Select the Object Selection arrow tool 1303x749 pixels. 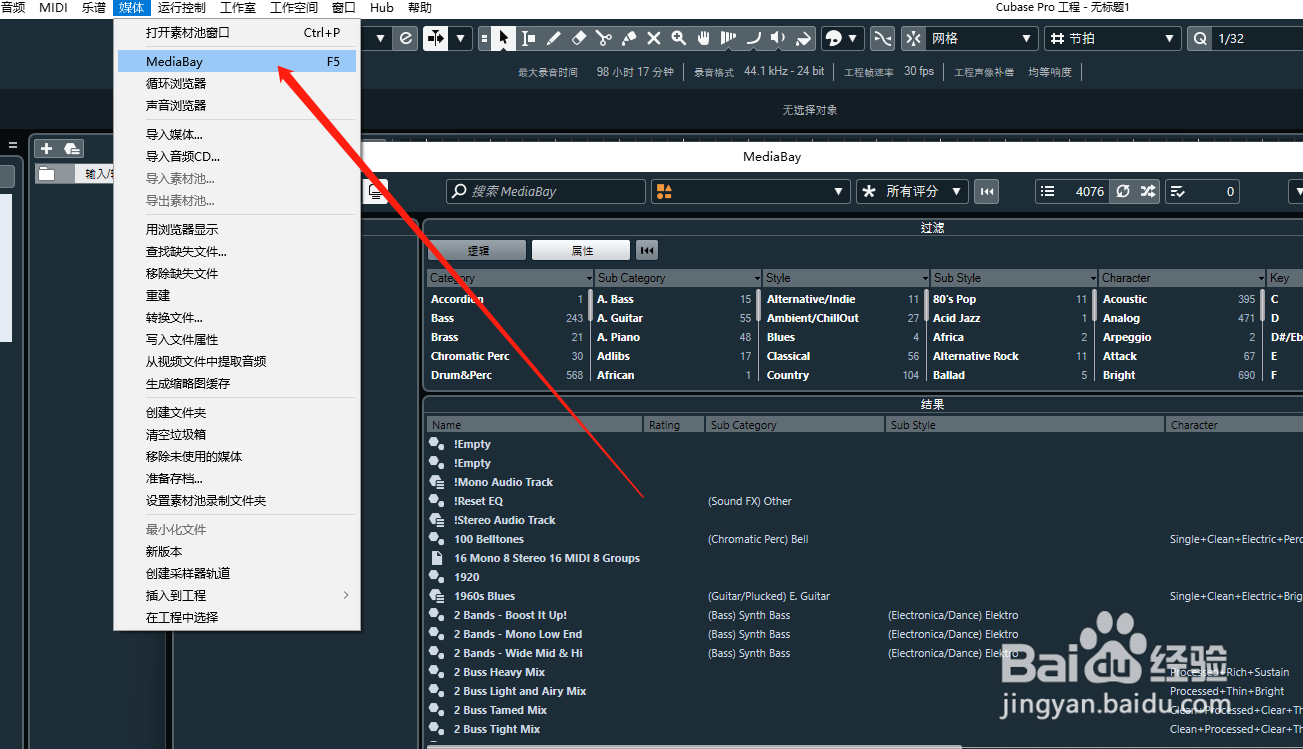pyautogui.click(x=504, y=39)
